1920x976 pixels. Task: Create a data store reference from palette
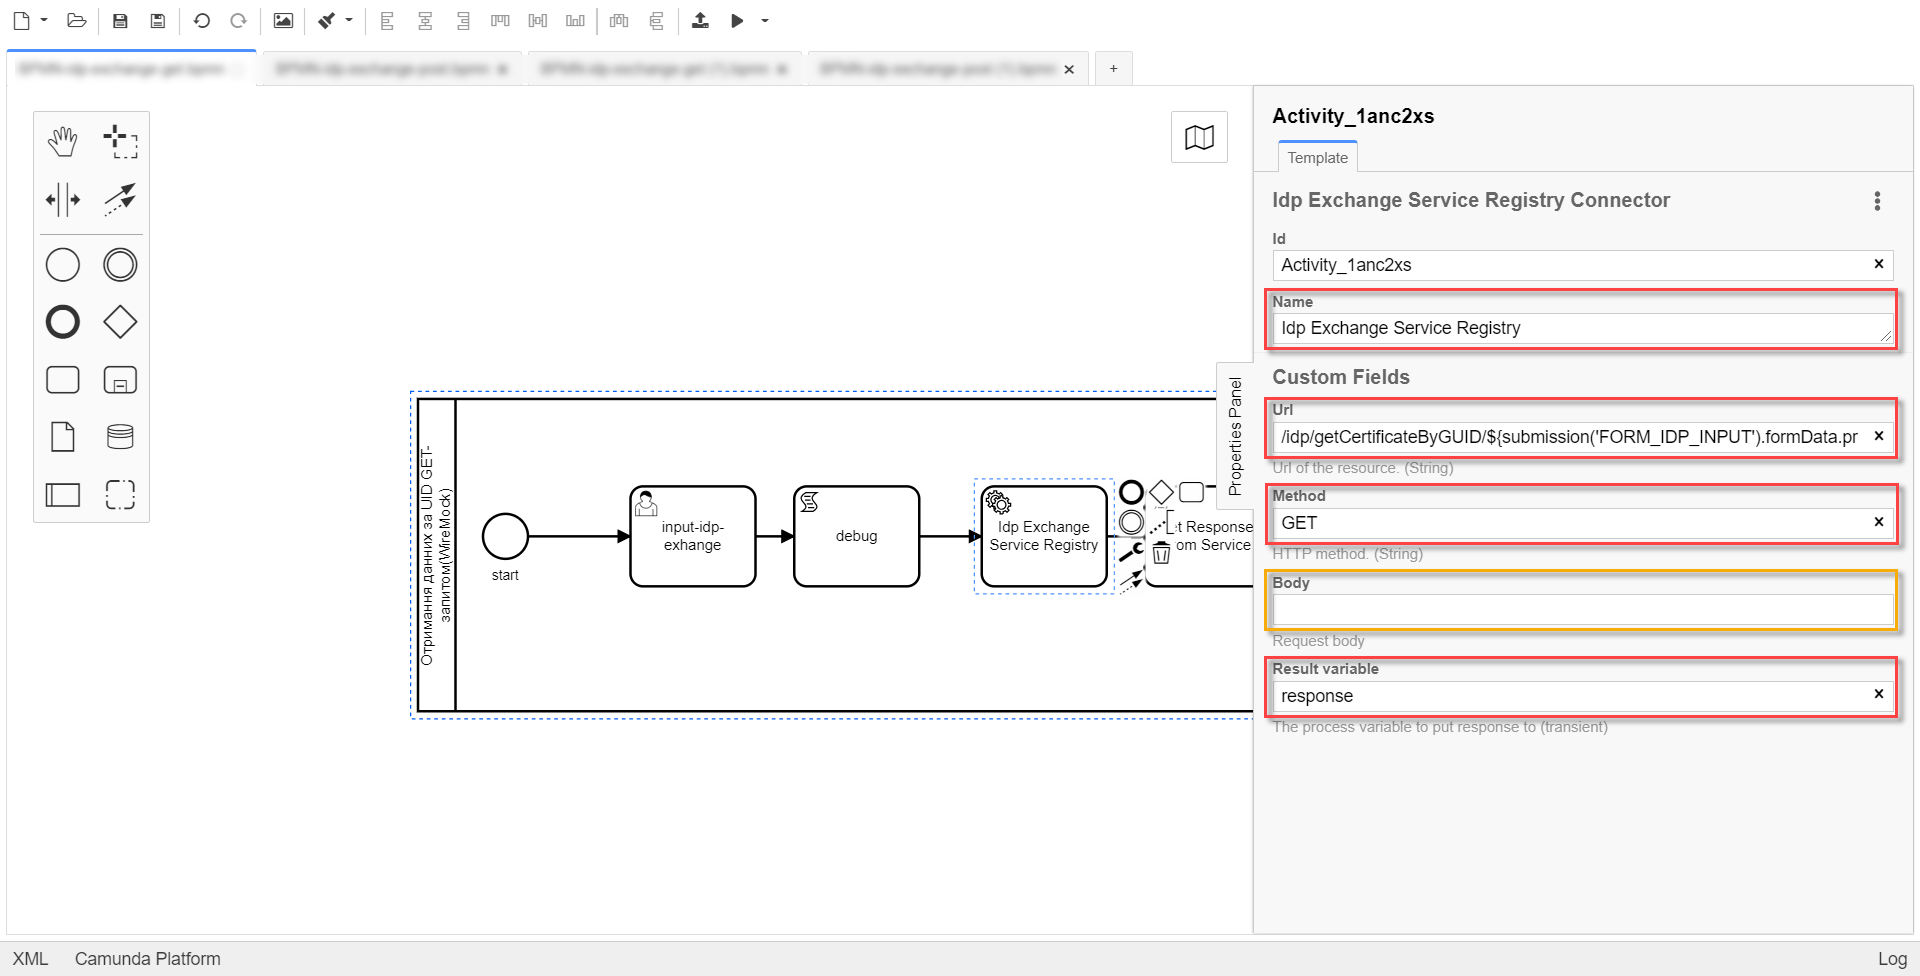click(120, 437)
